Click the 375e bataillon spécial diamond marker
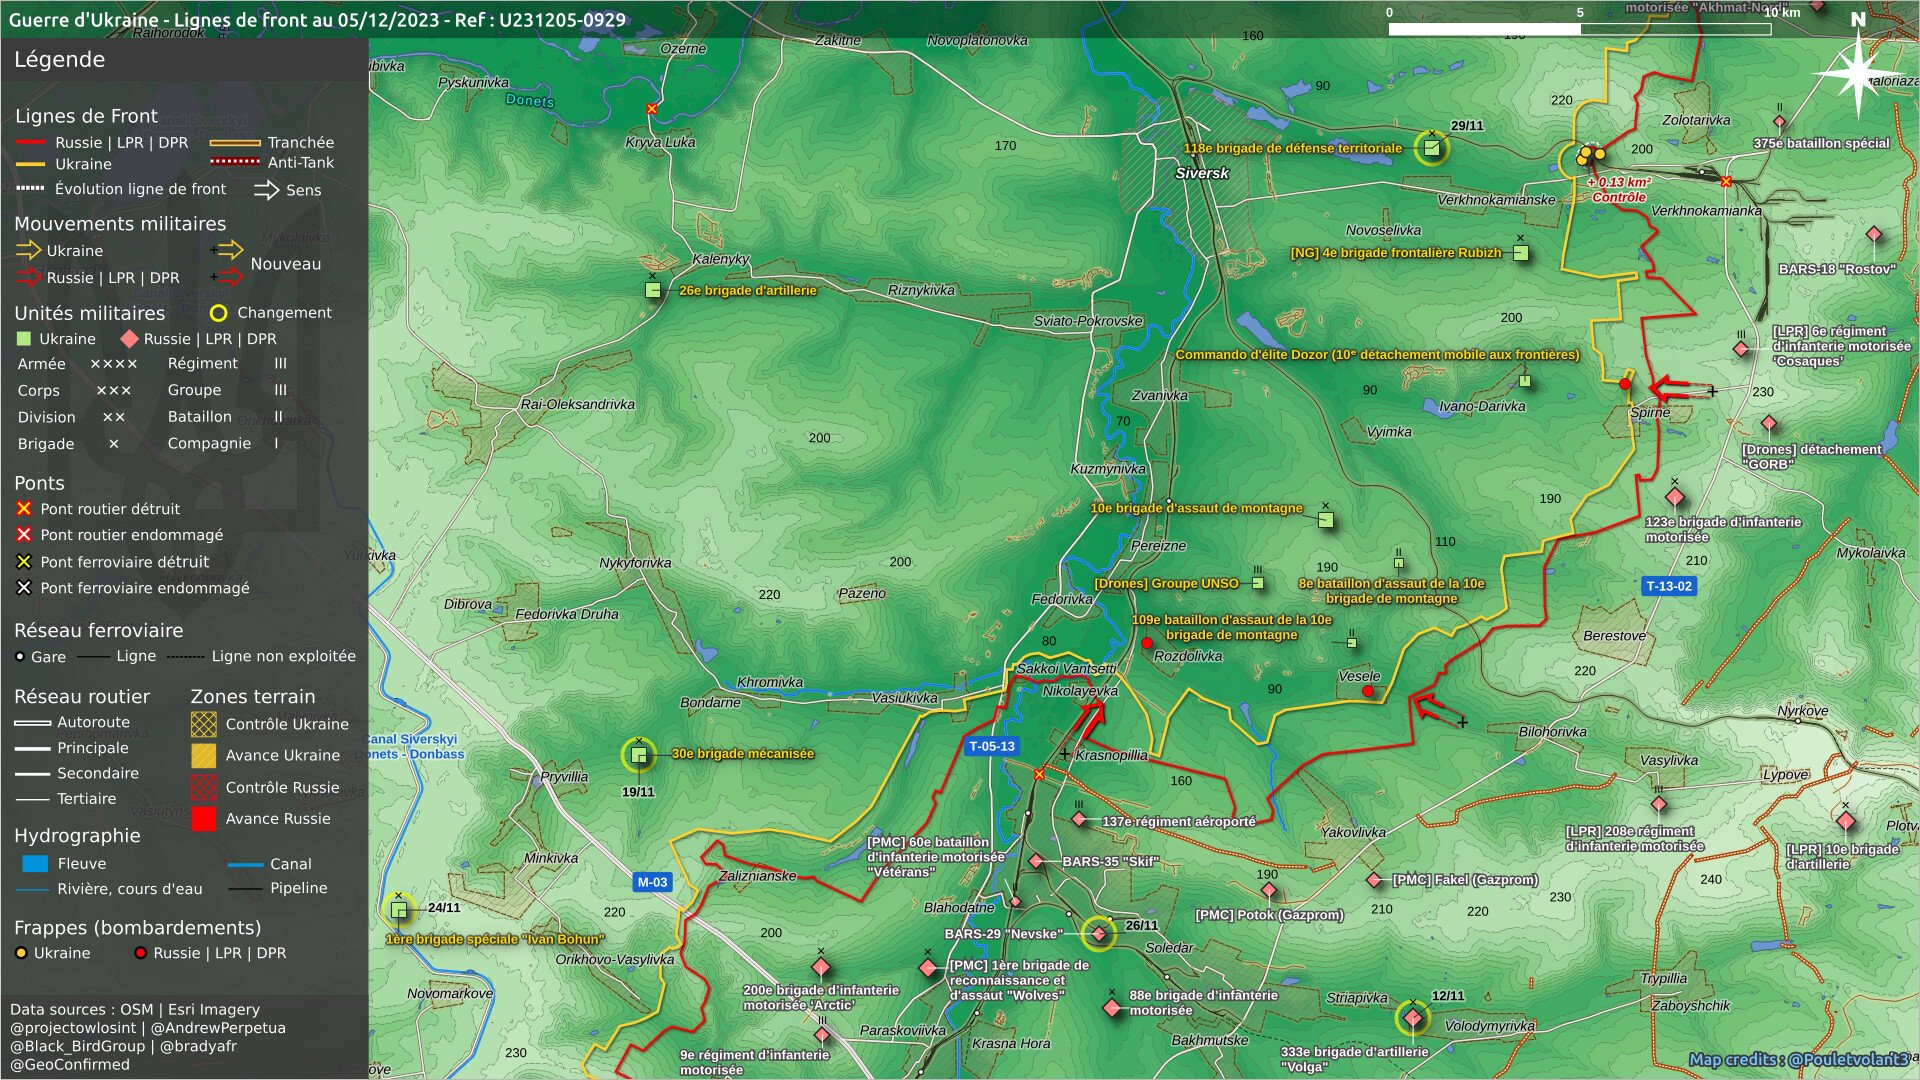Screen dimensions: 1920x1080 (1779, 122)
